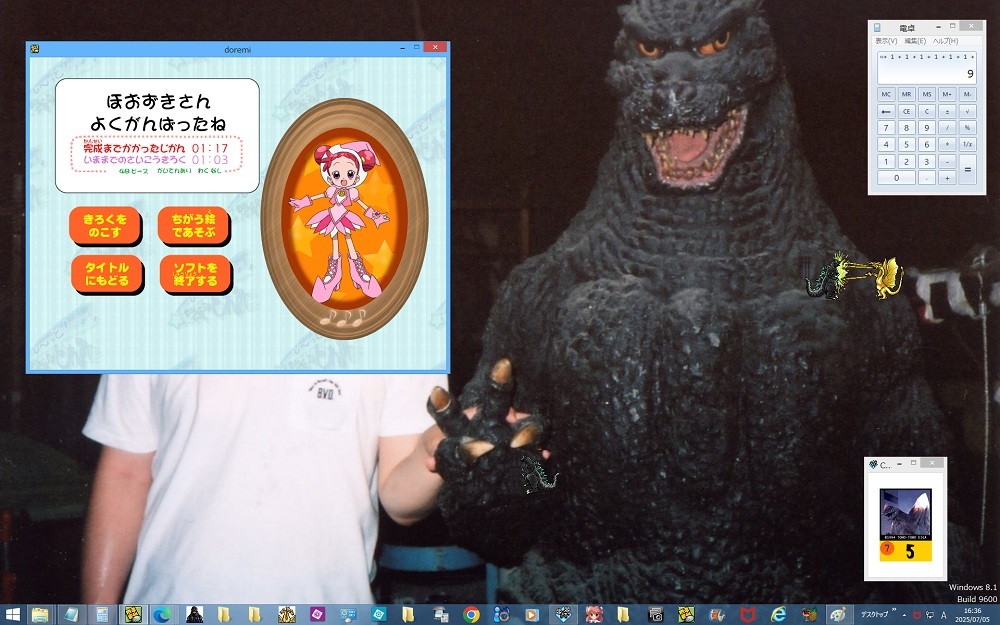The height and width of the screenshot is (625, 1000).
Task: Return to title with タイトルにもどる
Action: [107, 274]
